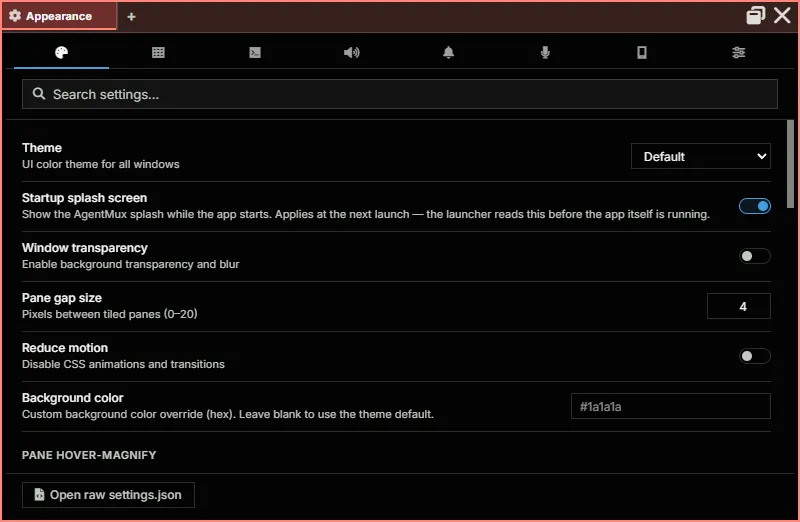Screen dimensions: 800x522
Task: Click the Reduce motion label
Action: point(65,348)
